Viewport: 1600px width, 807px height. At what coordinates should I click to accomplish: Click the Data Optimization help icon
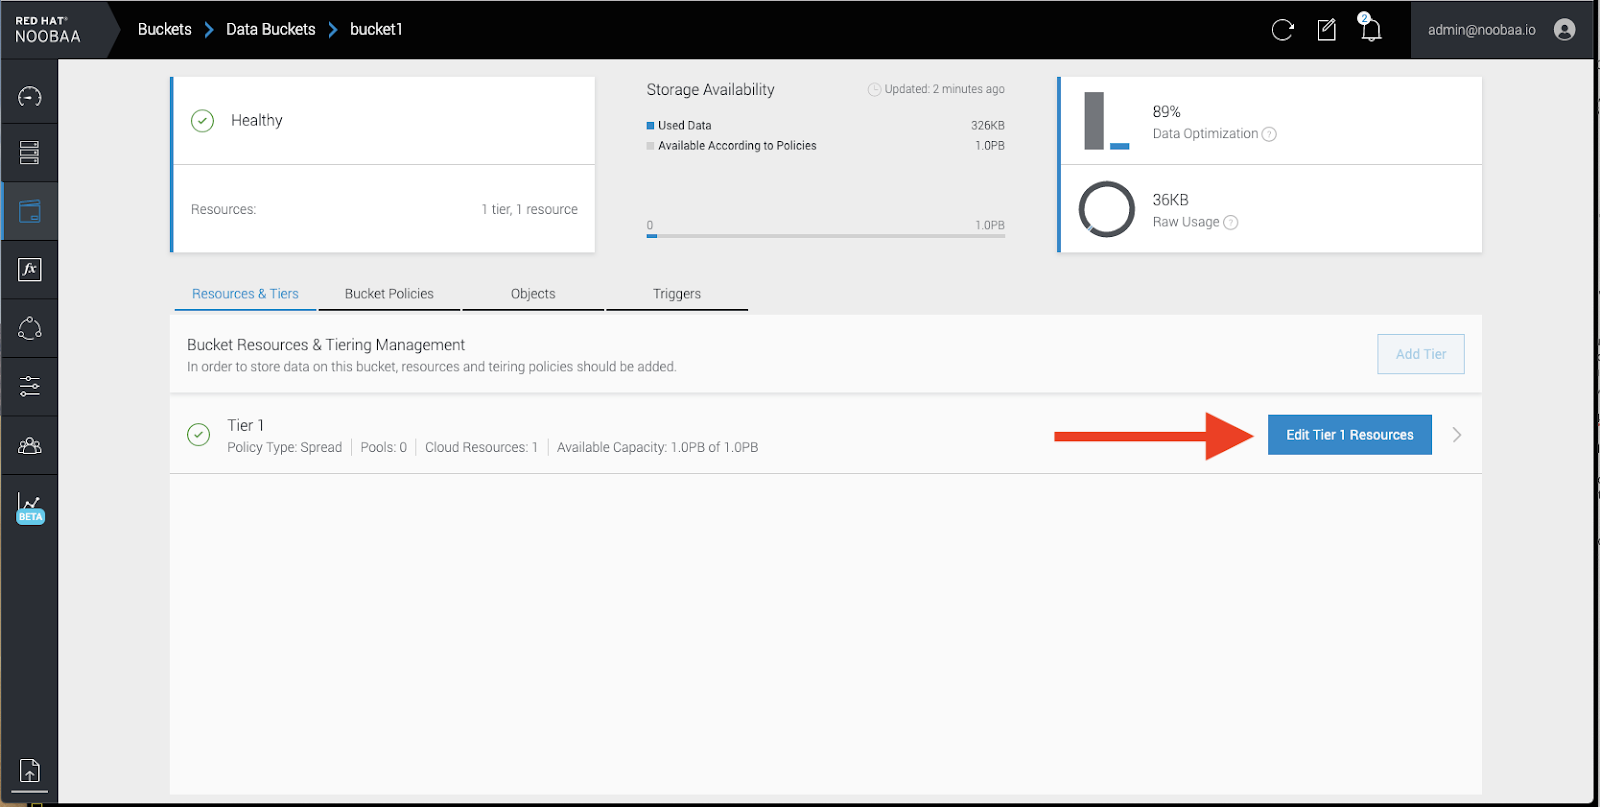[x=1269, y=134]
